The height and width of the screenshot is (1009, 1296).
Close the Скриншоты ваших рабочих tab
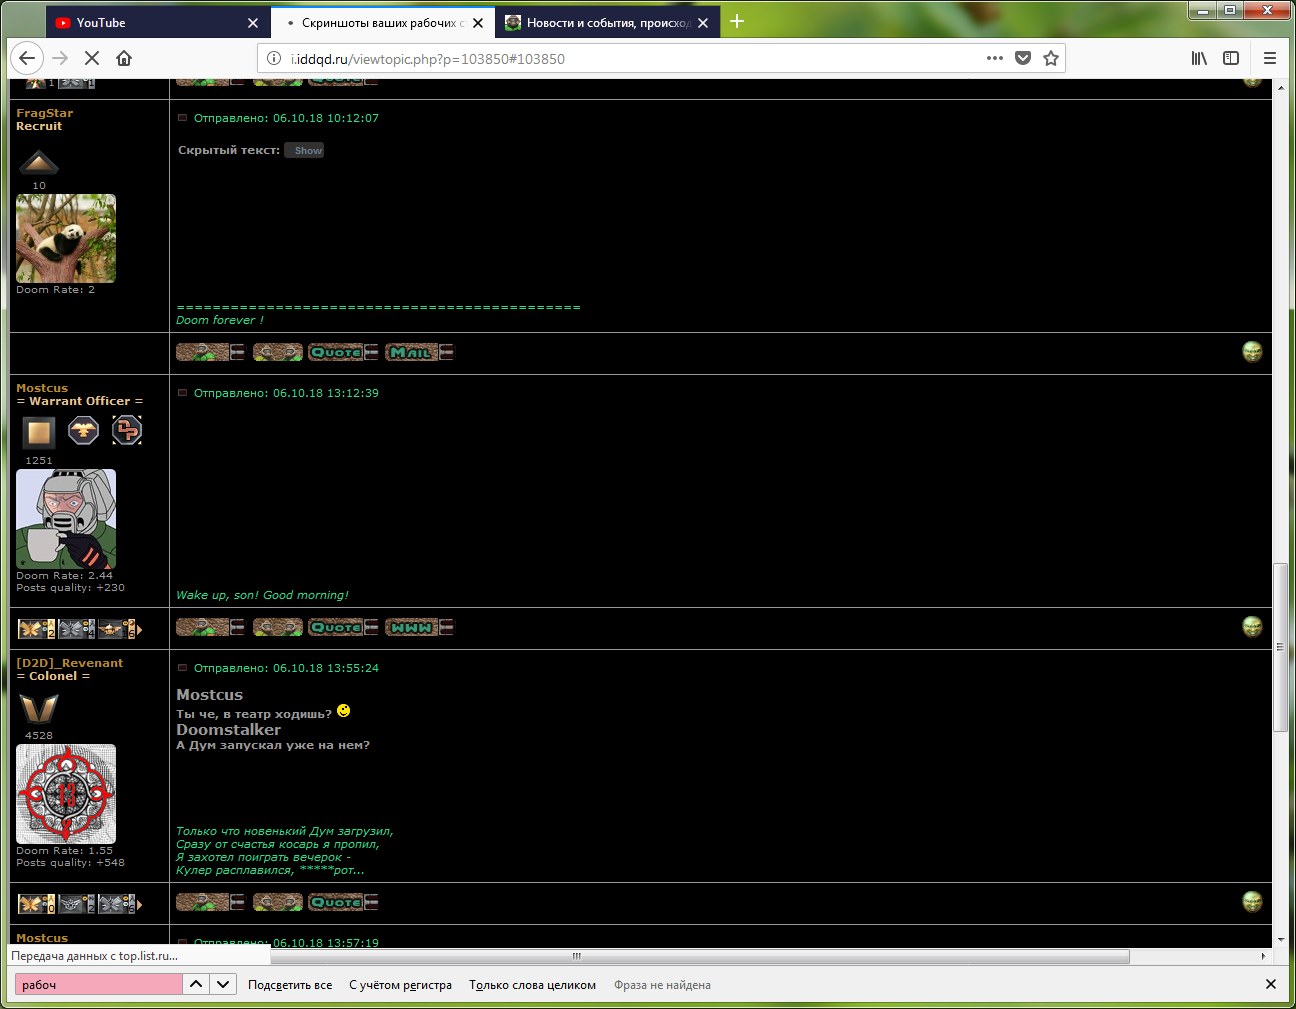tap(478, 22)
